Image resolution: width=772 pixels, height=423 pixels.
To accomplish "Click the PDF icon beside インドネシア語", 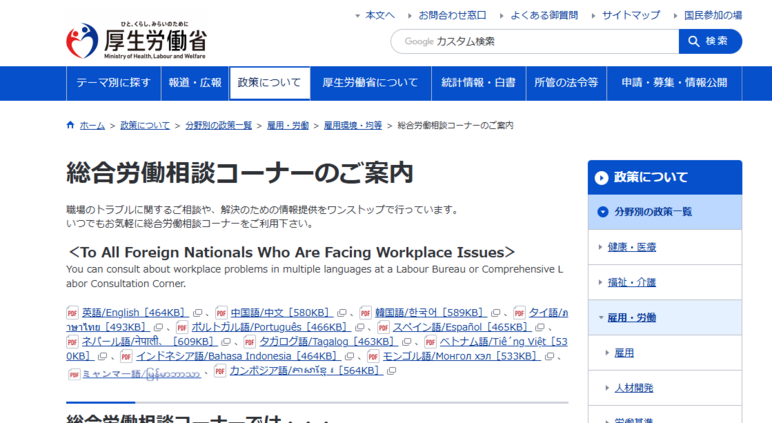I will (x=126, y=356).
